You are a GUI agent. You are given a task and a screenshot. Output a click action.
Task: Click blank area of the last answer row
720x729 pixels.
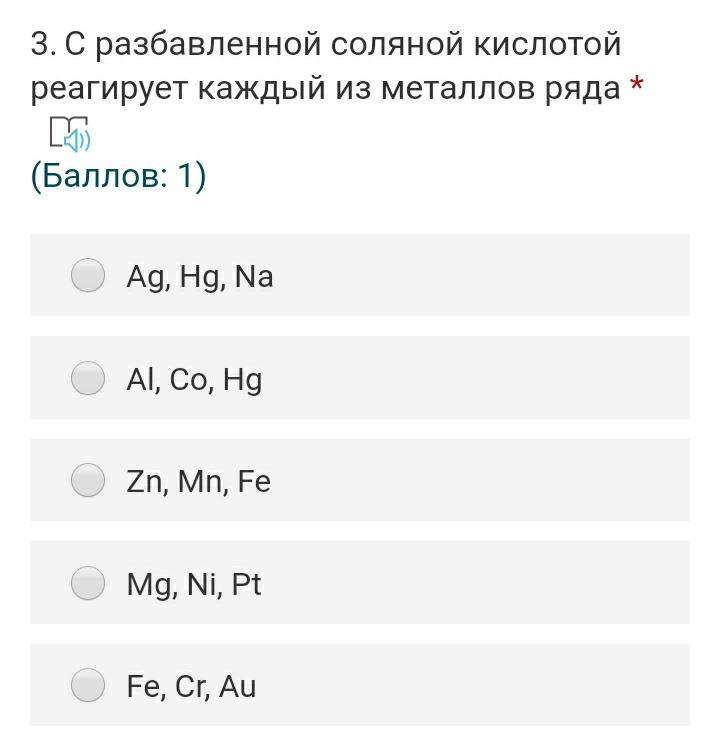tap(500, 686)
